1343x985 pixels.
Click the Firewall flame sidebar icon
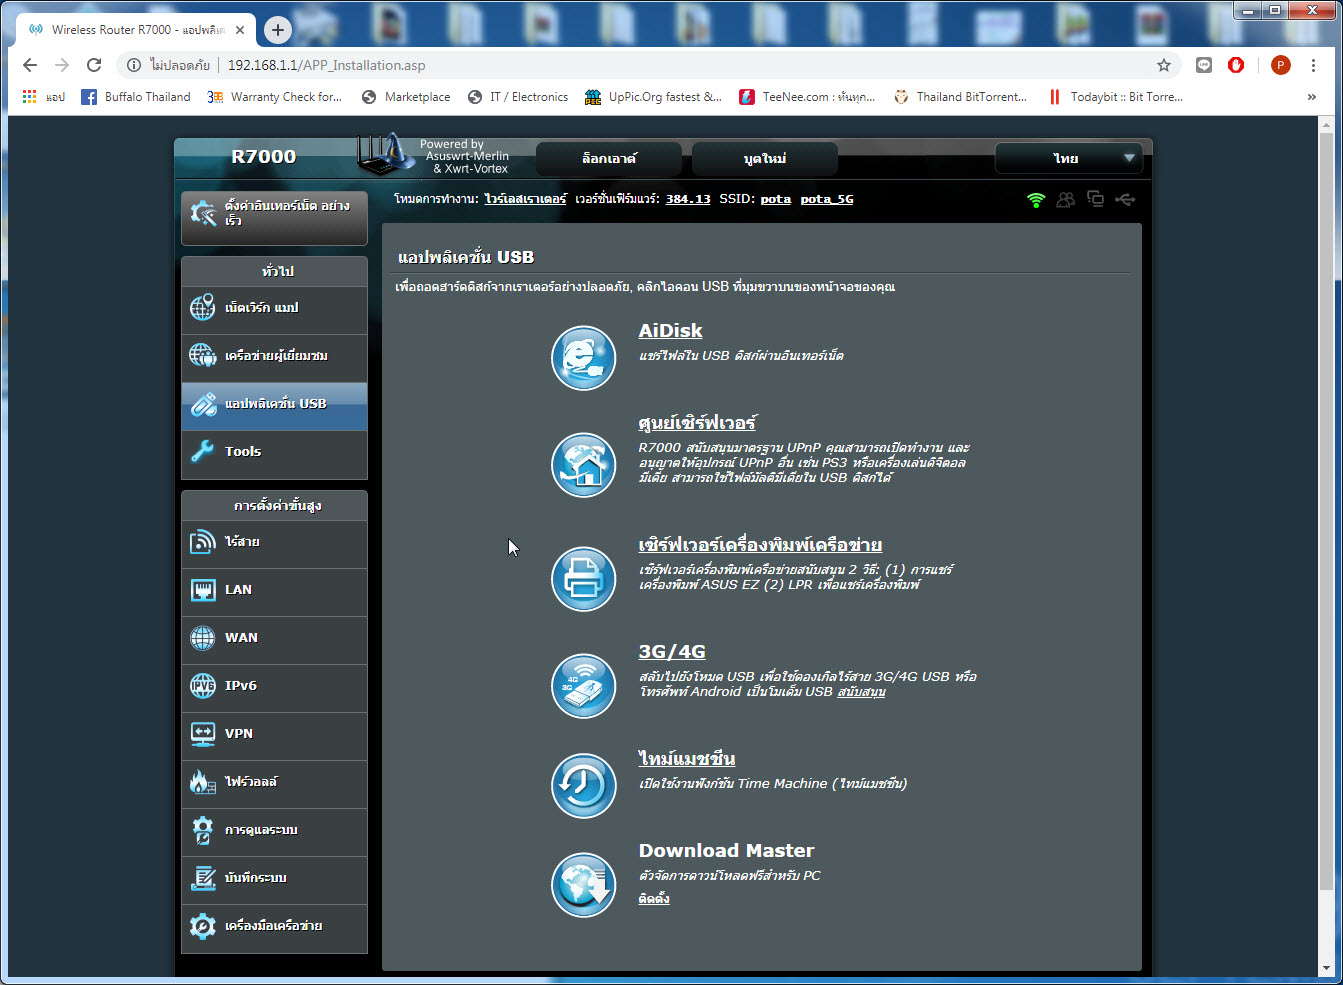203,782
